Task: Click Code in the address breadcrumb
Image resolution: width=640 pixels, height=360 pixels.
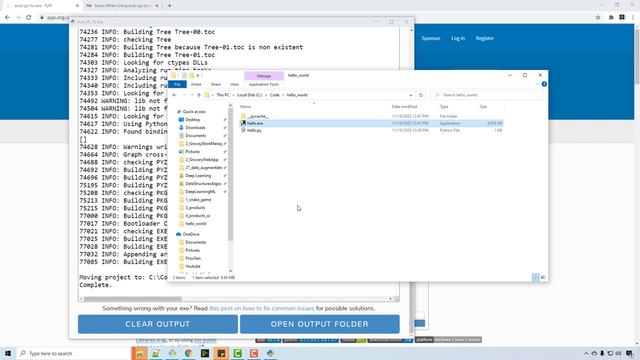Action: [x=274, y=95]
